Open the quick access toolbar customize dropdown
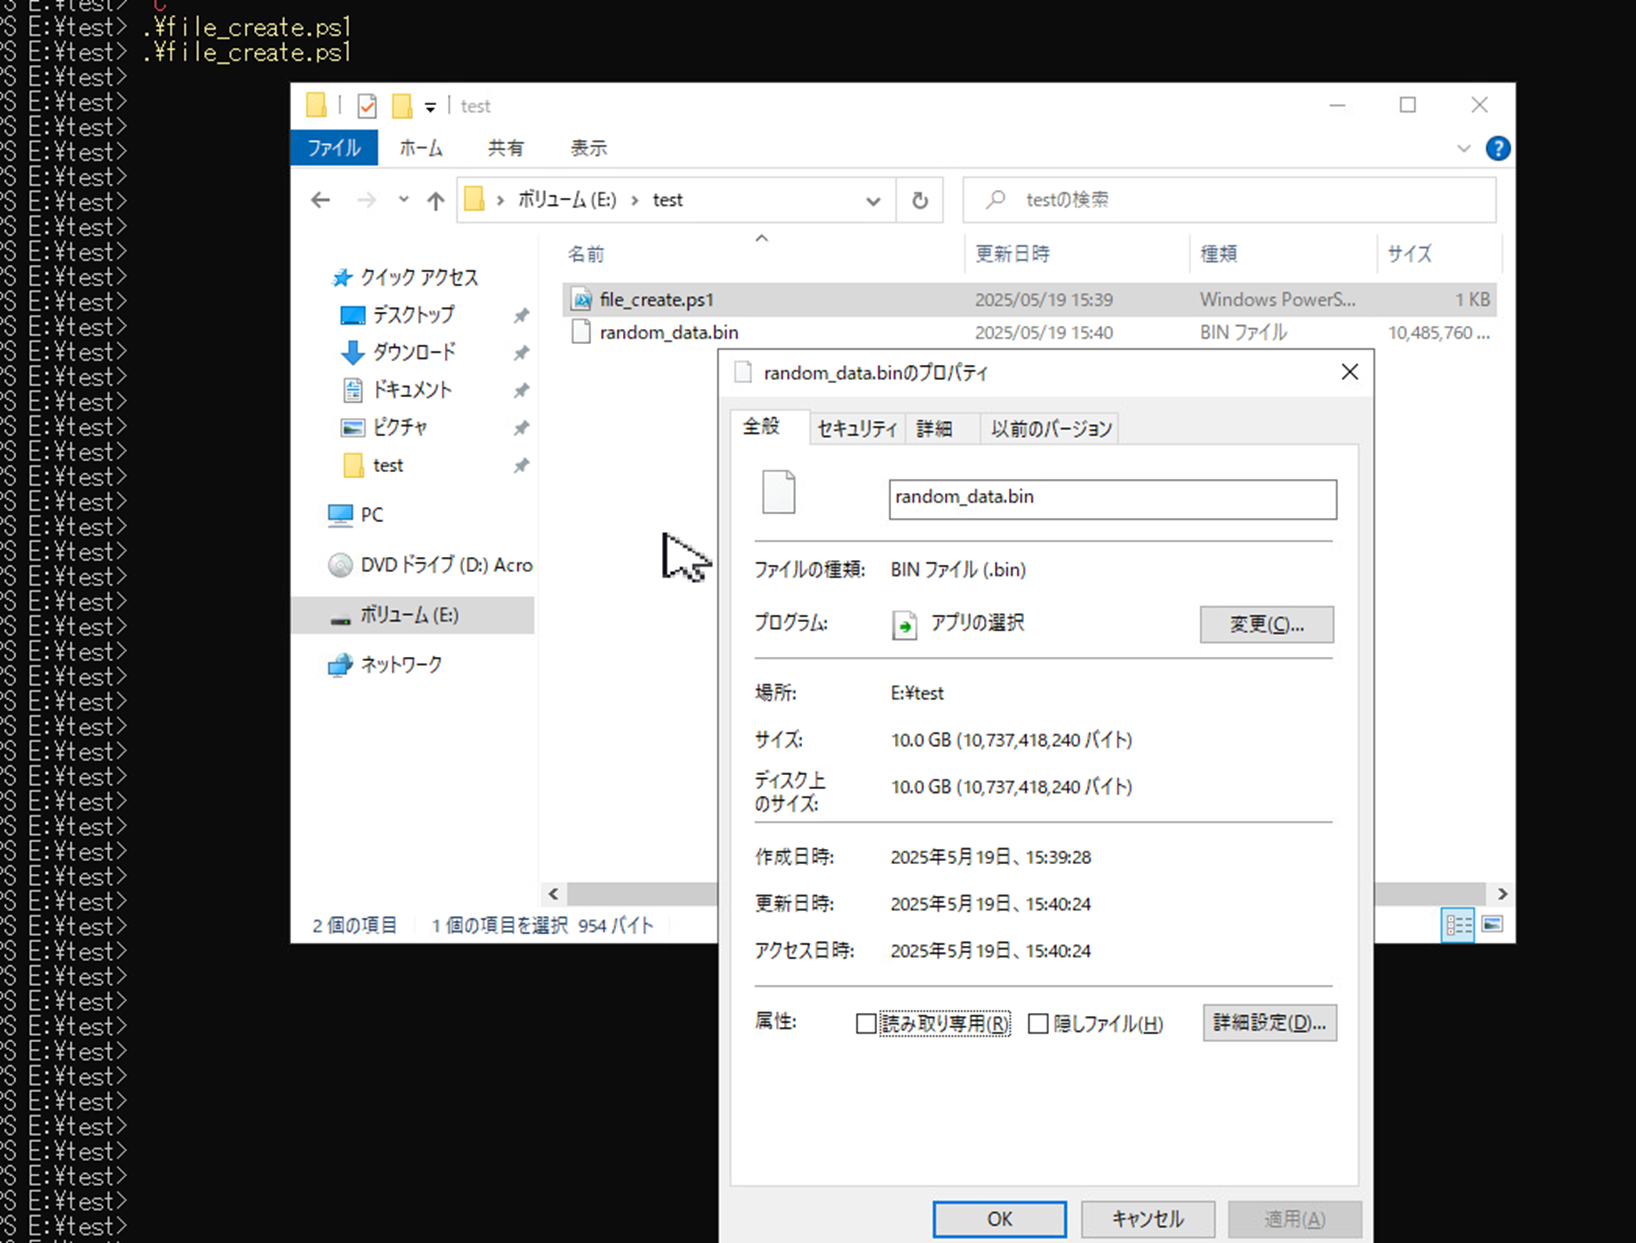The width and height of the screenshot is (1636, 1243). (x=430, y=107)
